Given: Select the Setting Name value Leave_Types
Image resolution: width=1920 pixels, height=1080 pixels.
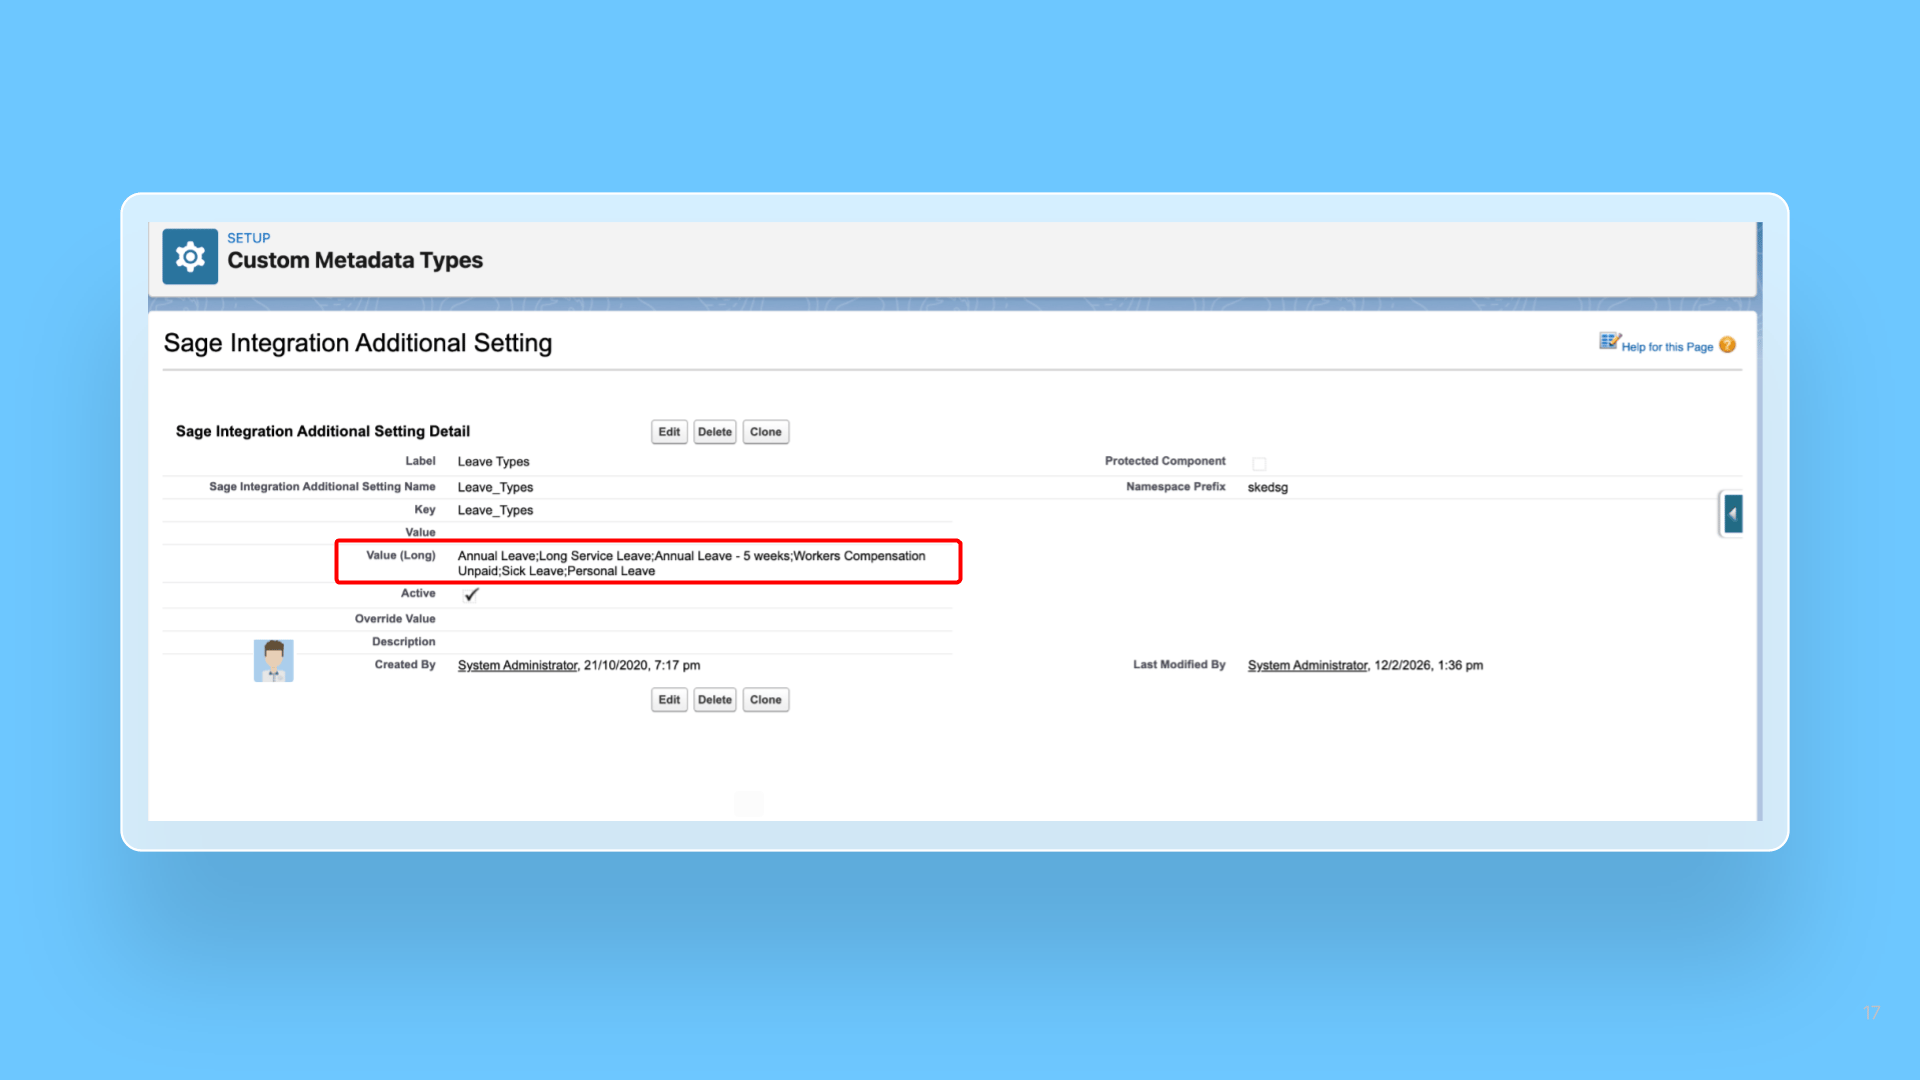Looking at the screenshot, I should [495, 487].
